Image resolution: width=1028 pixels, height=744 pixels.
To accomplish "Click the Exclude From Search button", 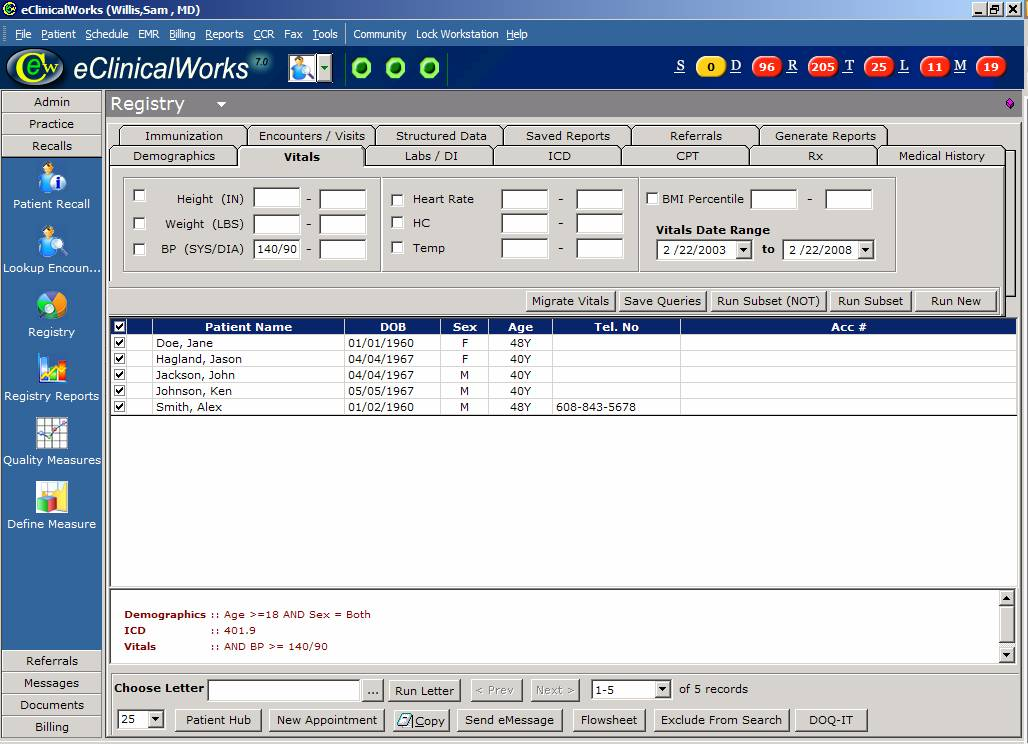I will pyautogui.click(x=721, y=720).
